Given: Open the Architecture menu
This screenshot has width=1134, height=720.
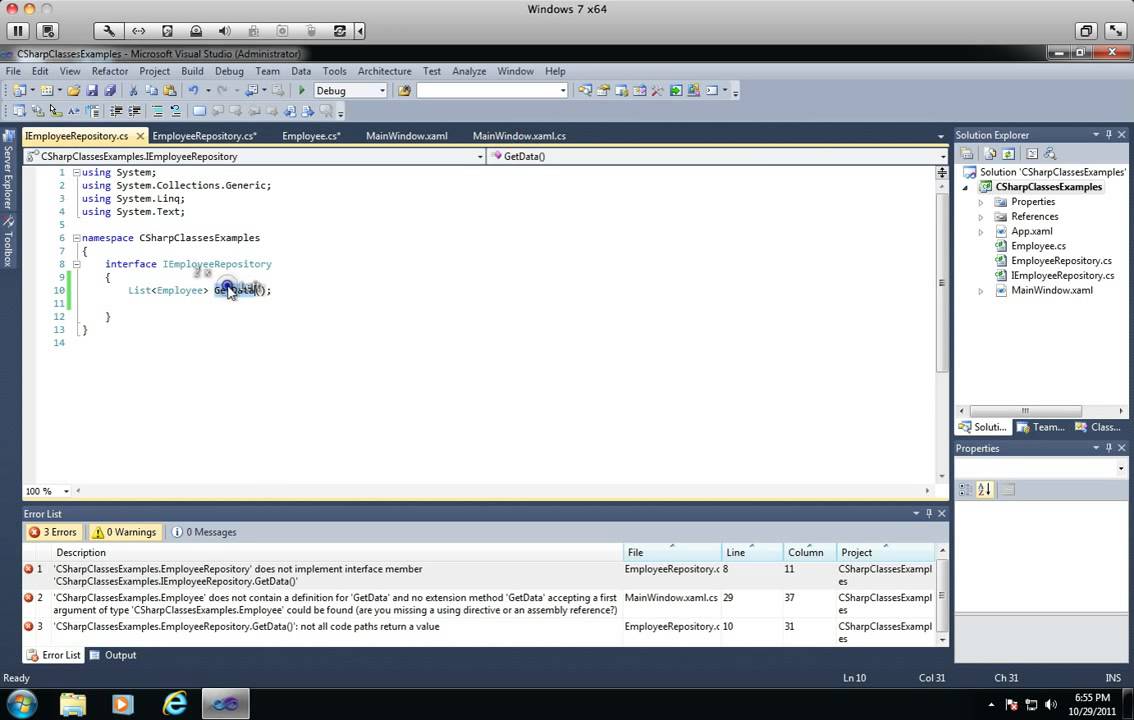Looking at the screenshot, I should [384, 71].
